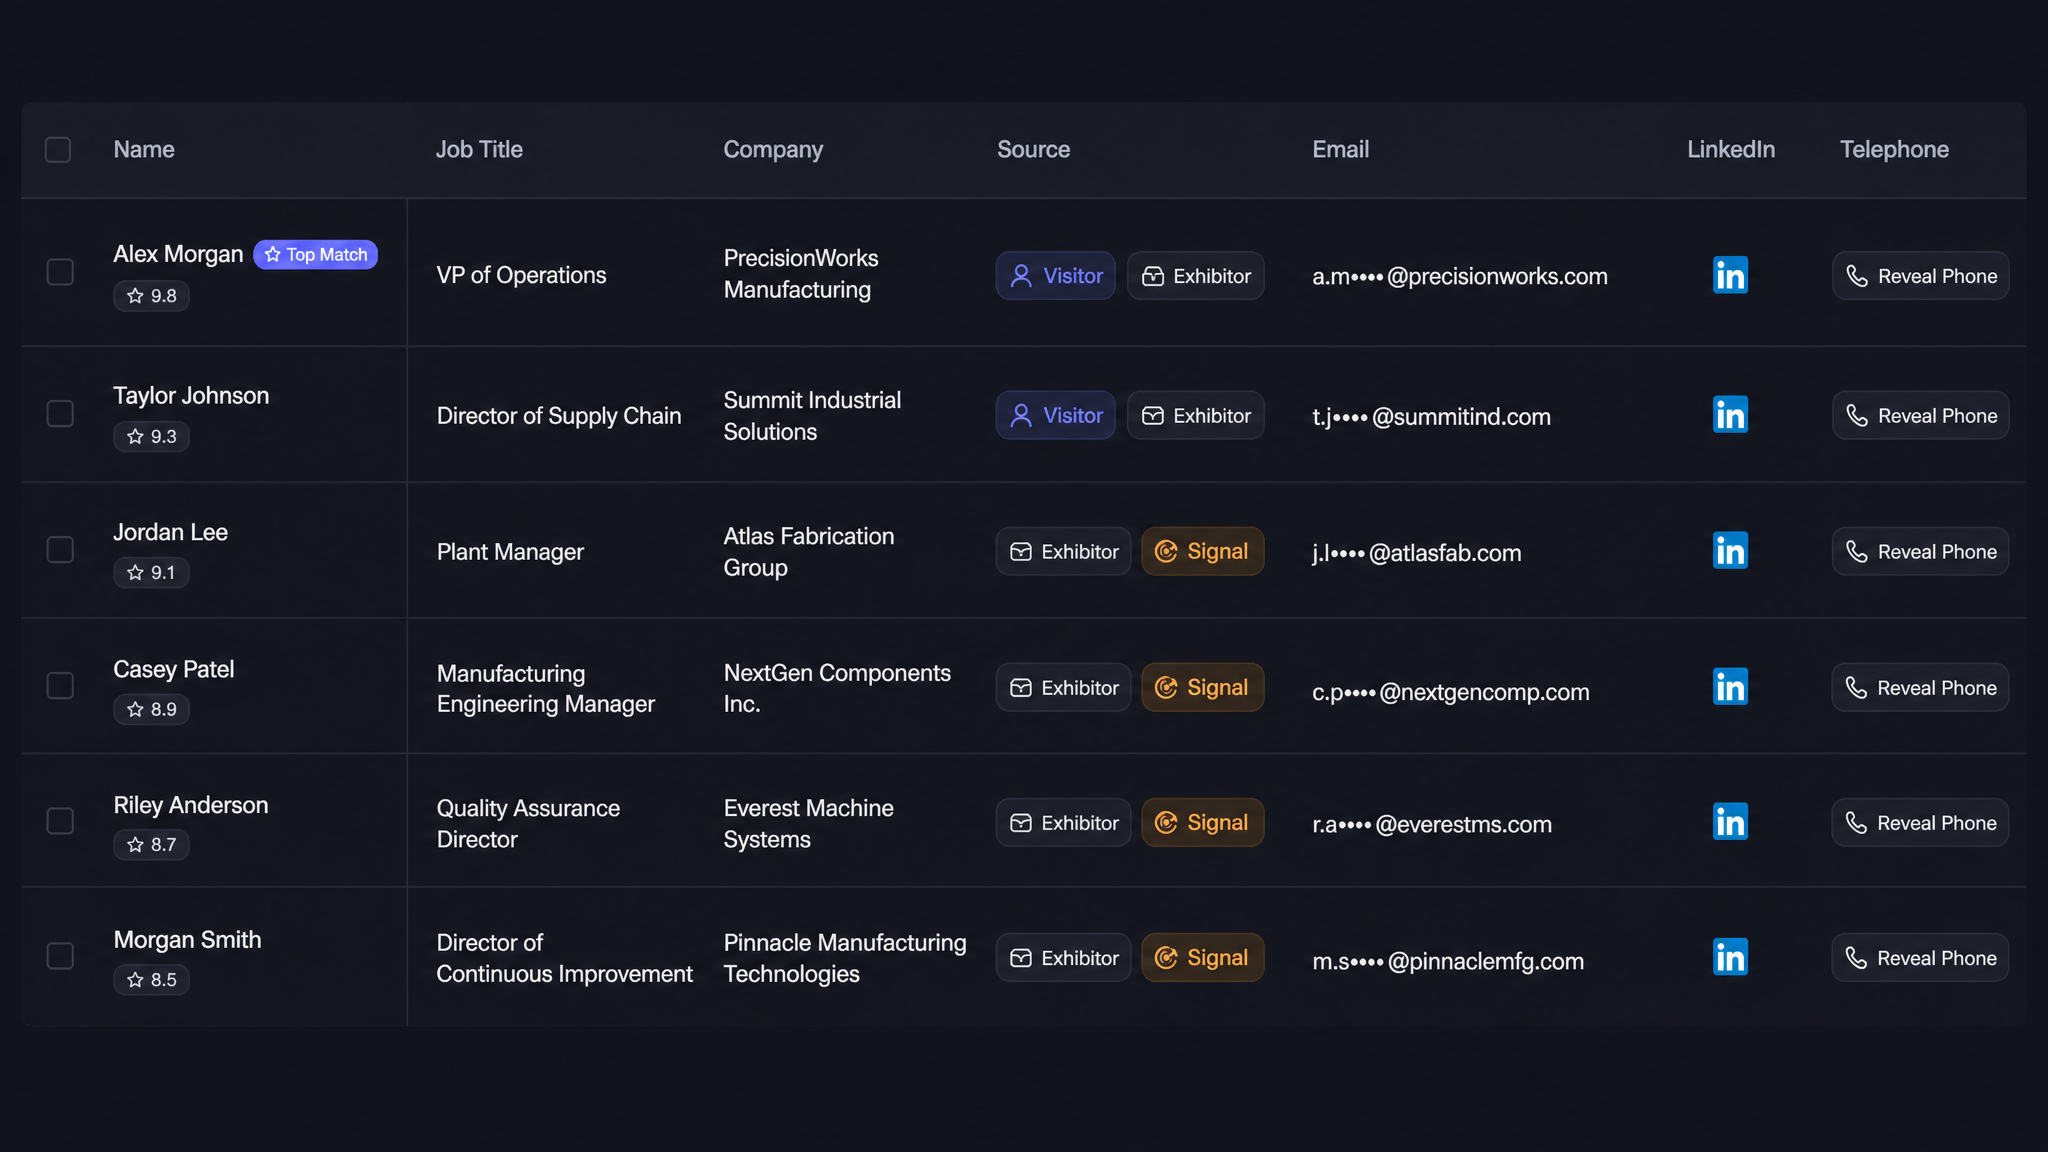Click the Company column header
Image resolution: width=2048 pixels, height=1152 pixels.
[773, 150]
